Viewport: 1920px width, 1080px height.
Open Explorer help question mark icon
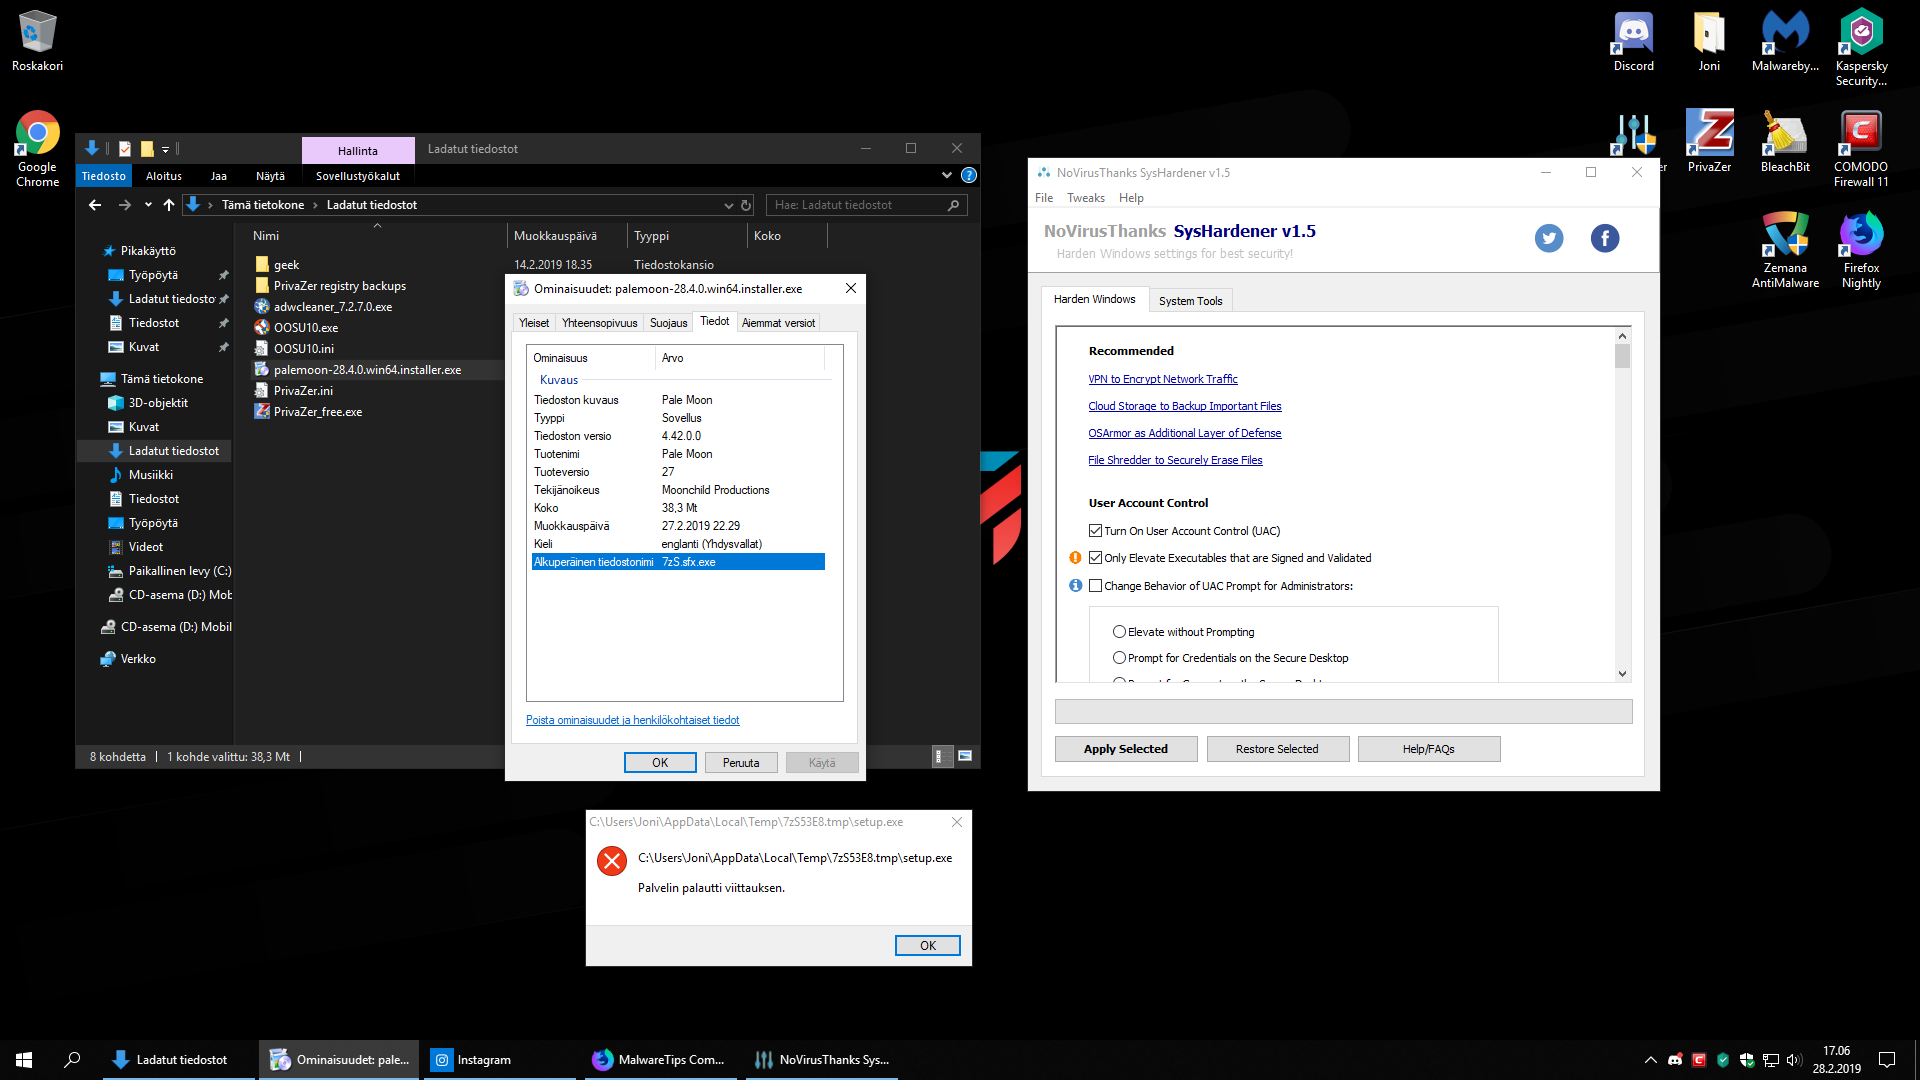[x=968, y=175]
